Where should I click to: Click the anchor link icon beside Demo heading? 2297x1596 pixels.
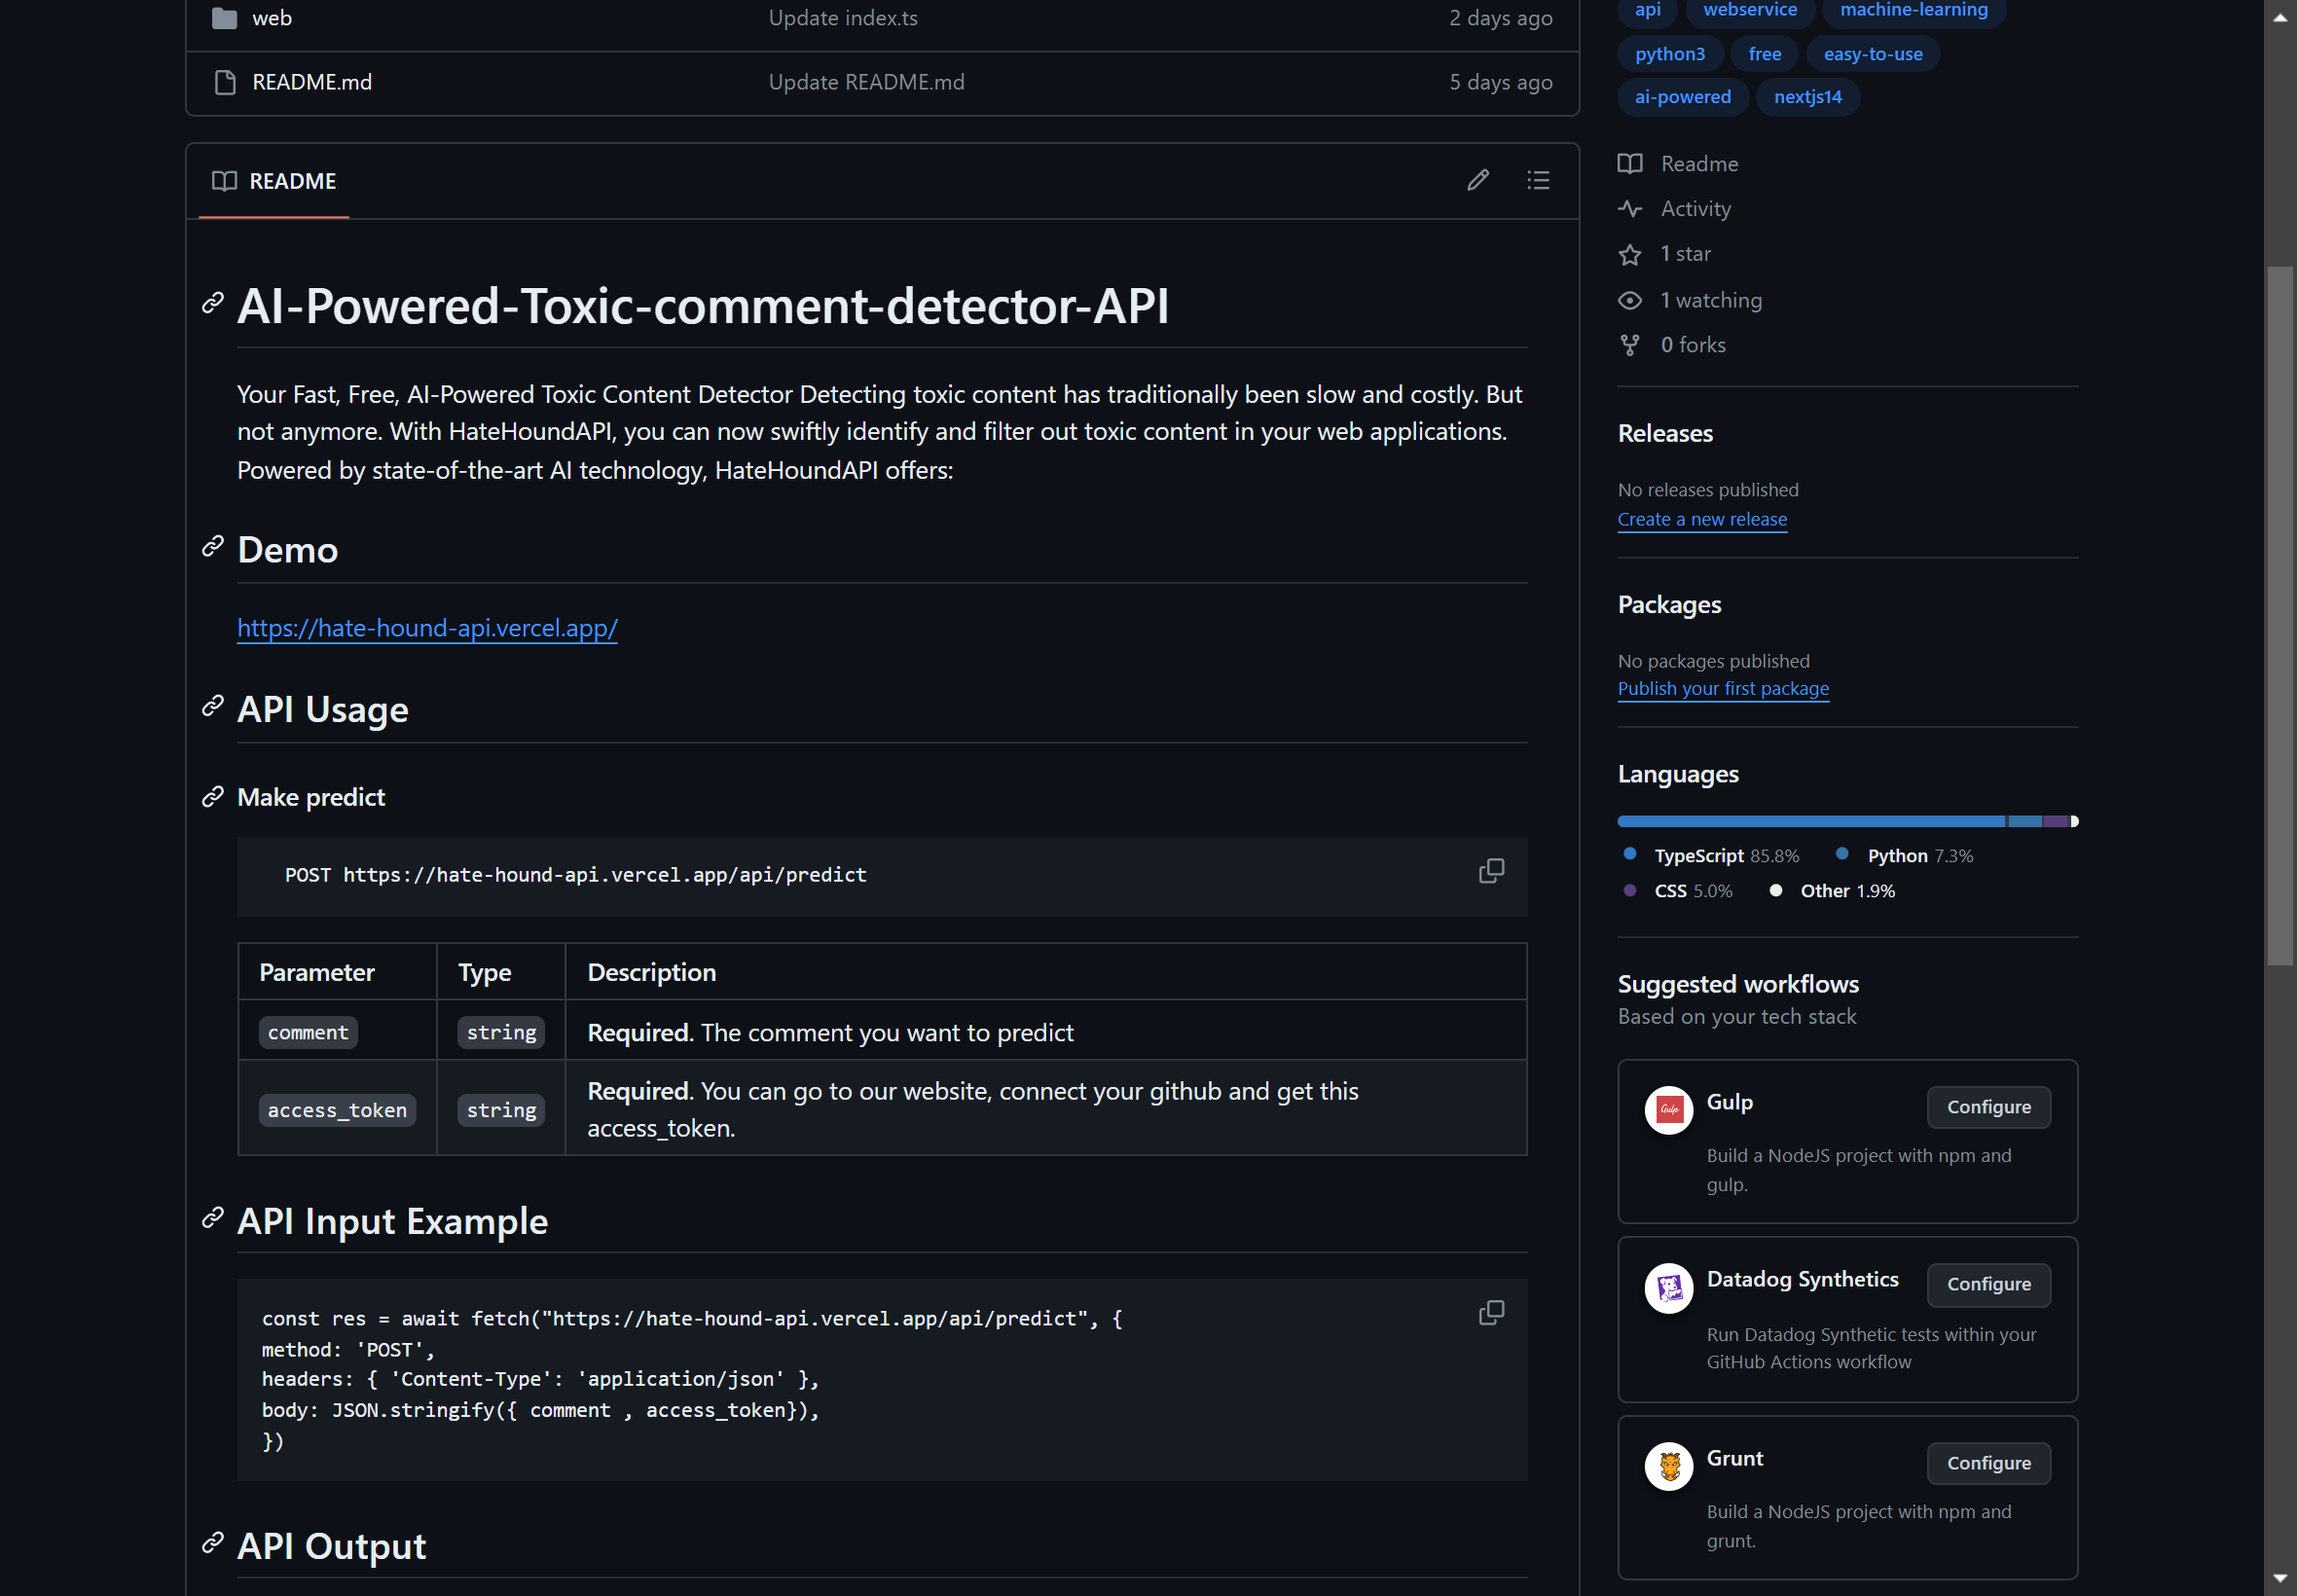212,547
